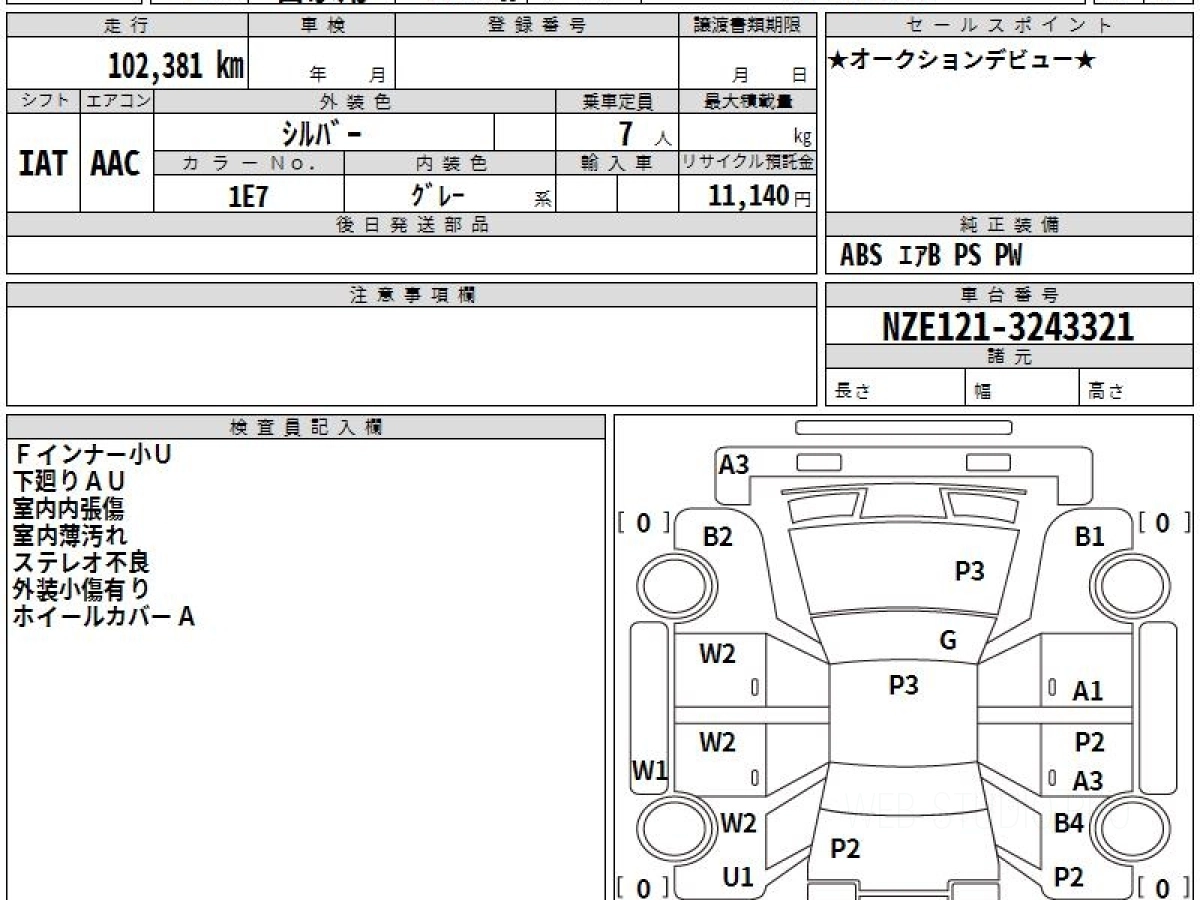Select the 内装色 header
Image resolution: width=1200 pixels, height=900 pixels.
[450, 164]
